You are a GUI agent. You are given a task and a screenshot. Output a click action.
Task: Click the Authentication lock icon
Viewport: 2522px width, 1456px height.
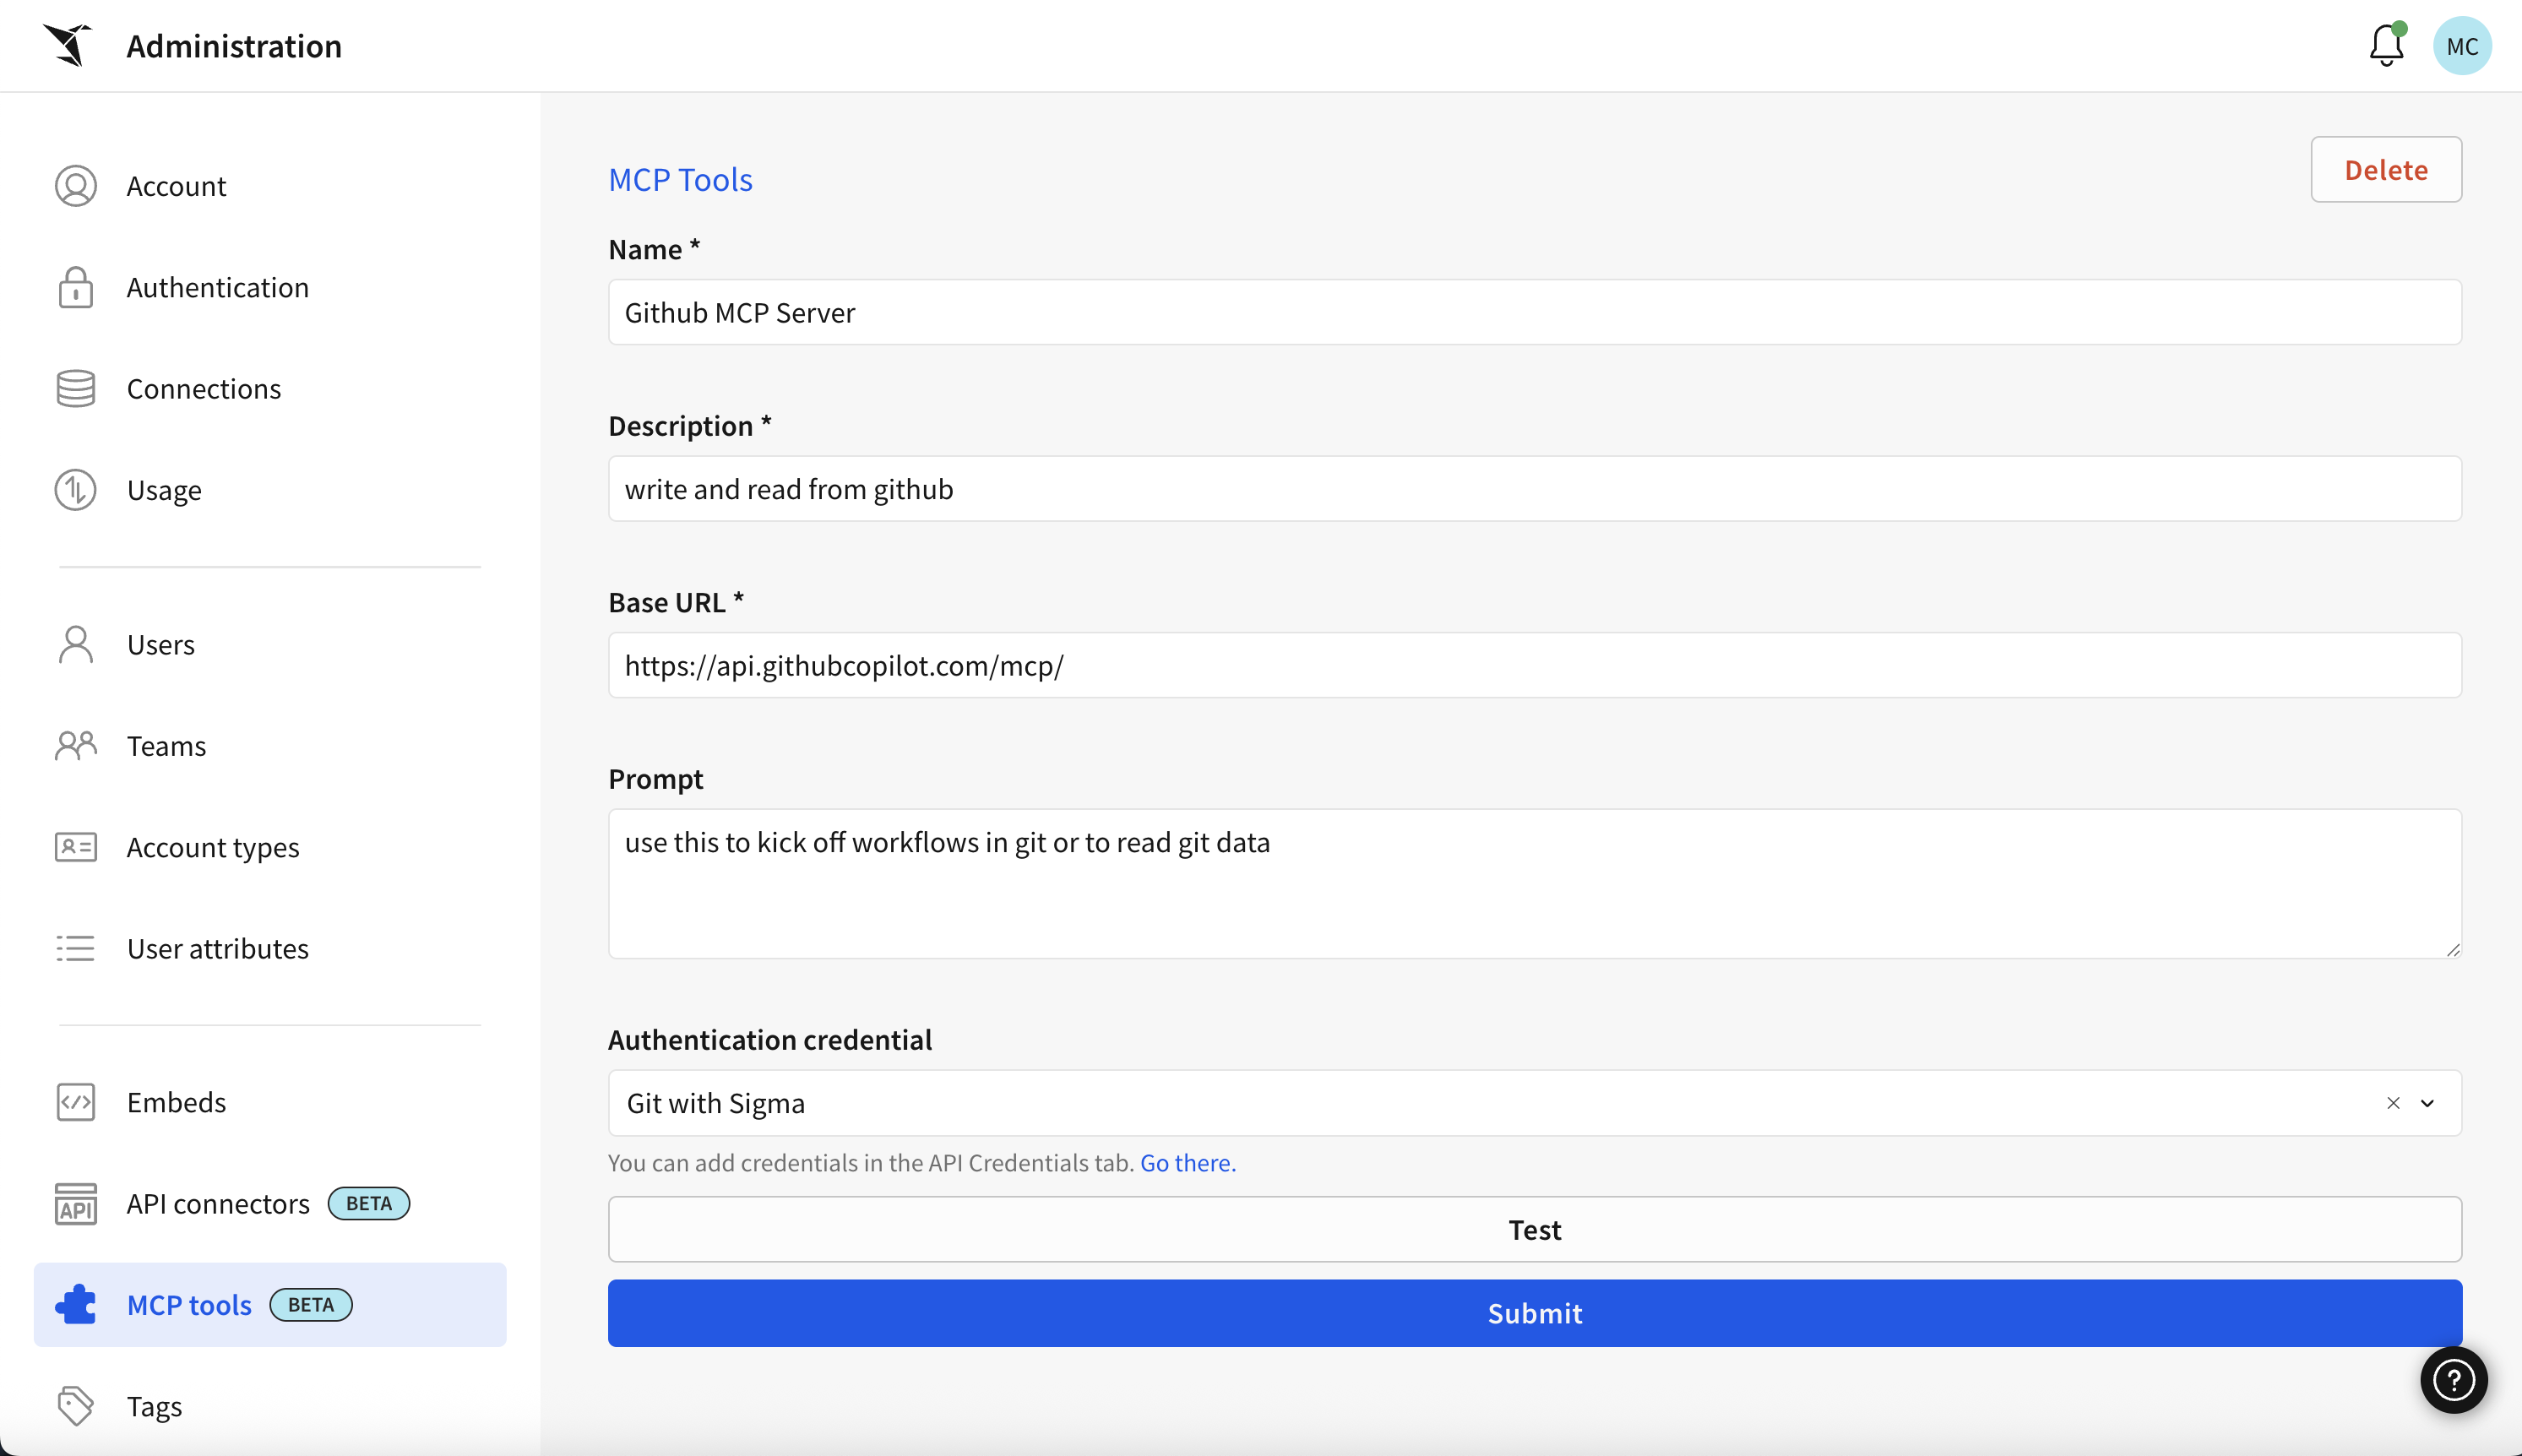tap(75, 288)
